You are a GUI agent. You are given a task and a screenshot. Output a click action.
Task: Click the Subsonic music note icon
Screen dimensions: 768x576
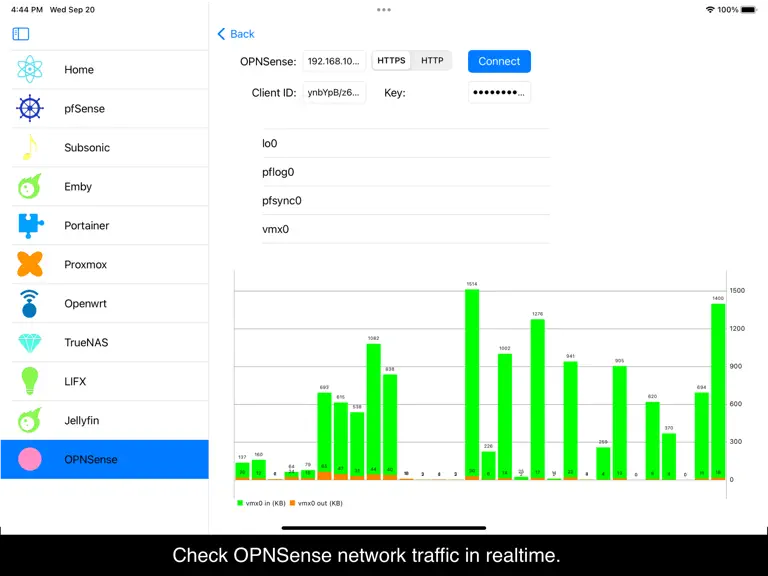30,147
